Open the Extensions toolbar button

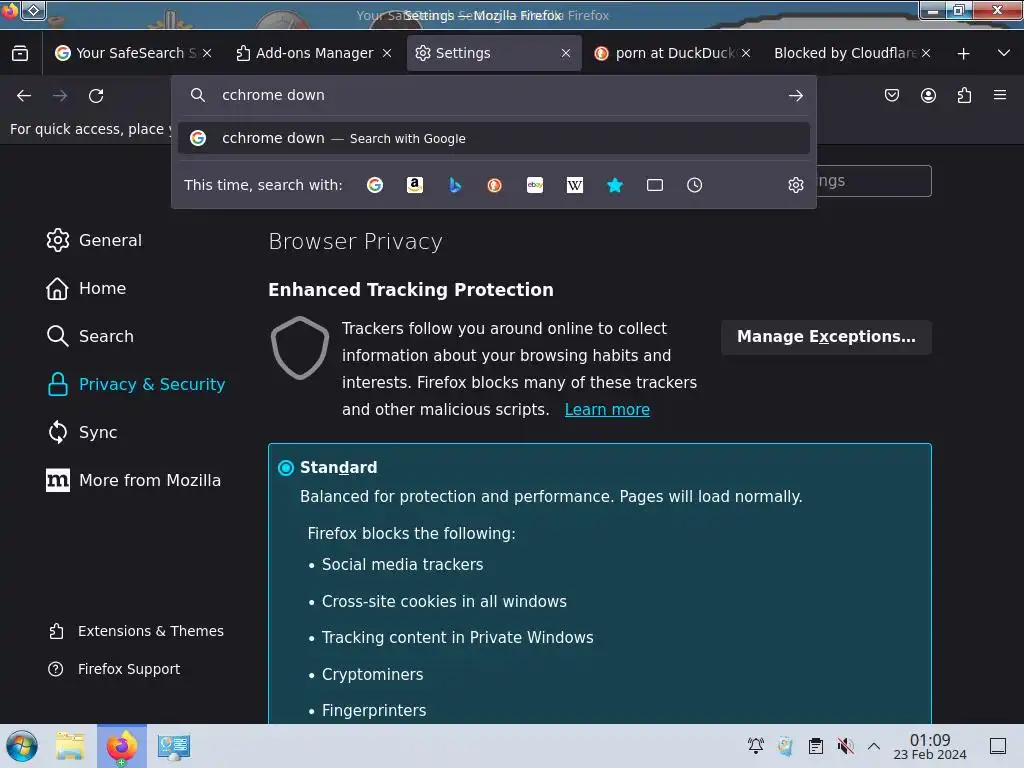coord(964,95)
